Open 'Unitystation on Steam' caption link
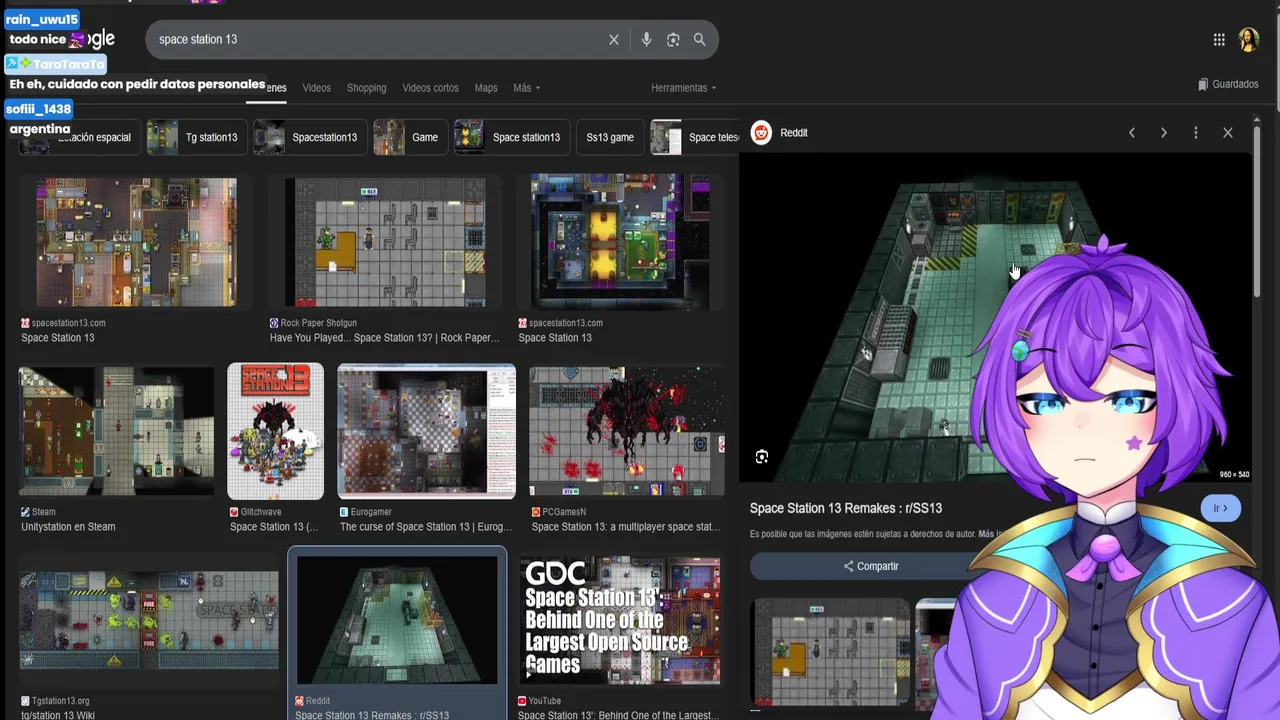The image size is (1280, 720). [x=68, y=527]
